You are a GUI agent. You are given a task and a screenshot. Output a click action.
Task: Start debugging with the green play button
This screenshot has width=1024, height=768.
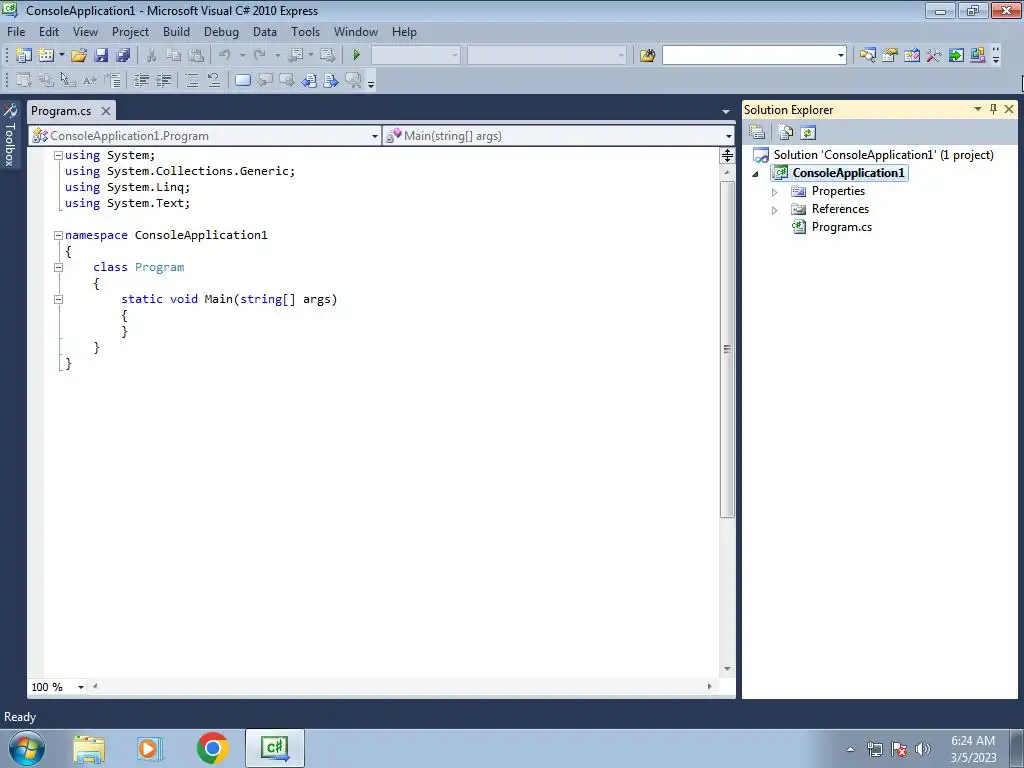click(357, 56)
